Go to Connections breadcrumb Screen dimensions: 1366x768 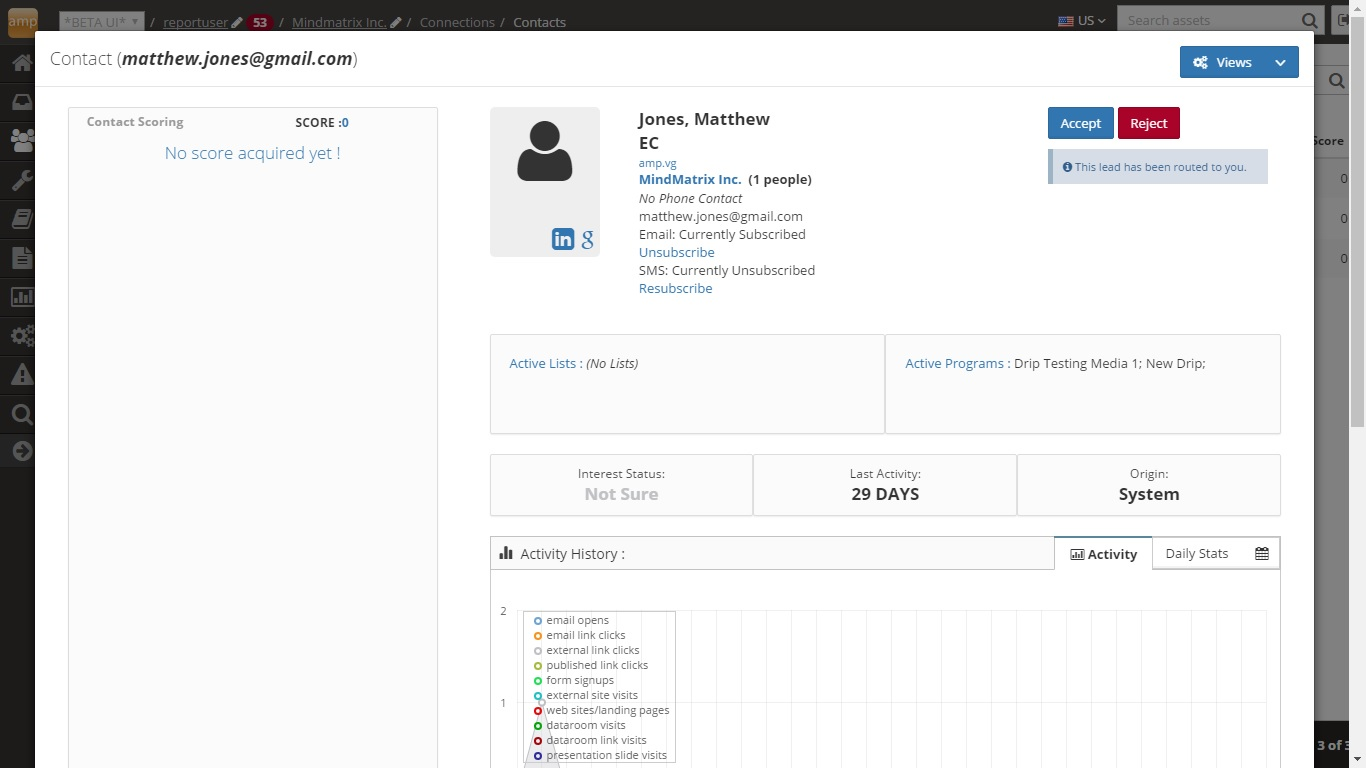457,22
